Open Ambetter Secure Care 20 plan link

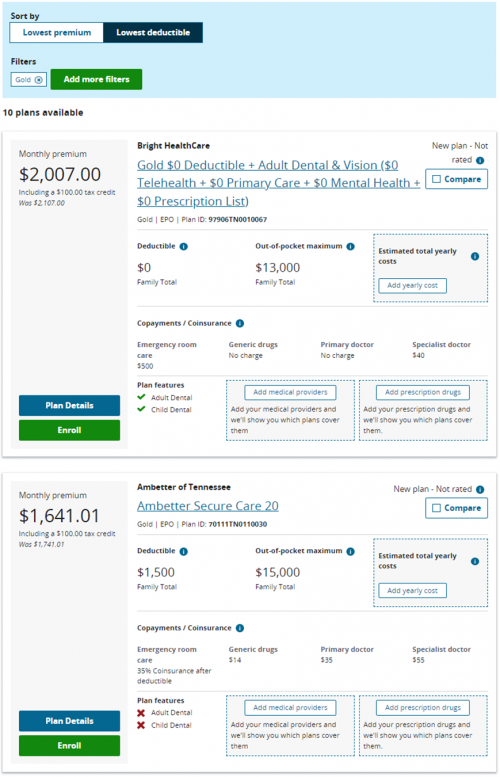pos(208,506)
